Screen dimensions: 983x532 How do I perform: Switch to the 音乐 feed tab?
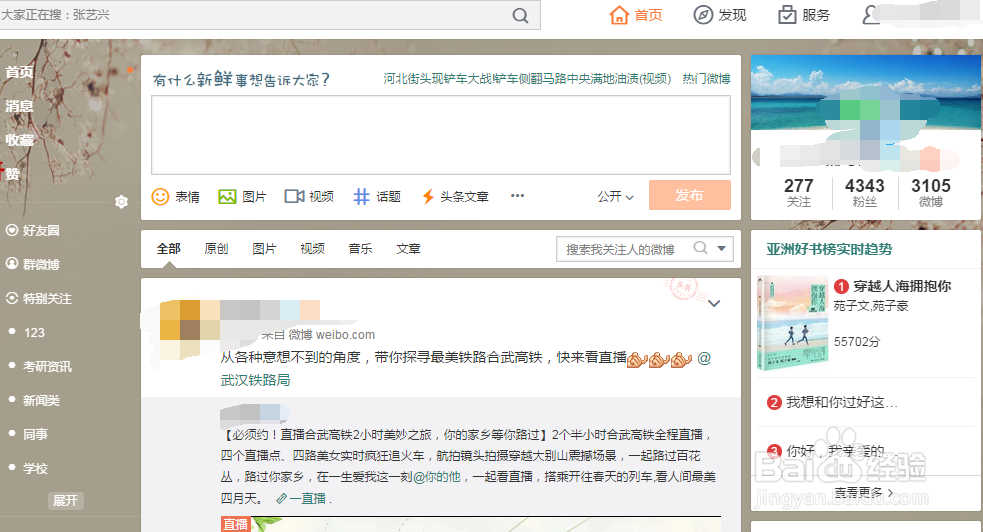360,249
